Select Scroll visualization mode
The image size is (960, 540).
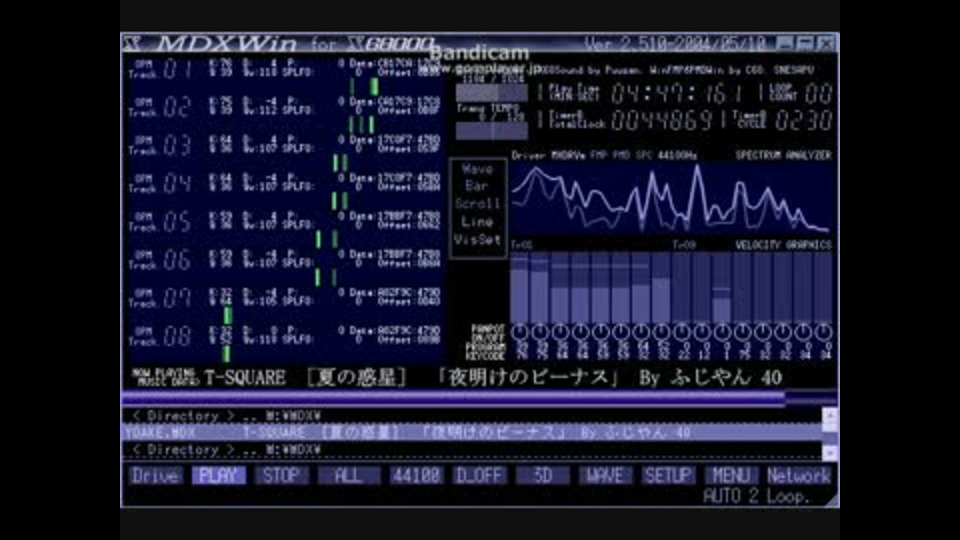point(478,204)
